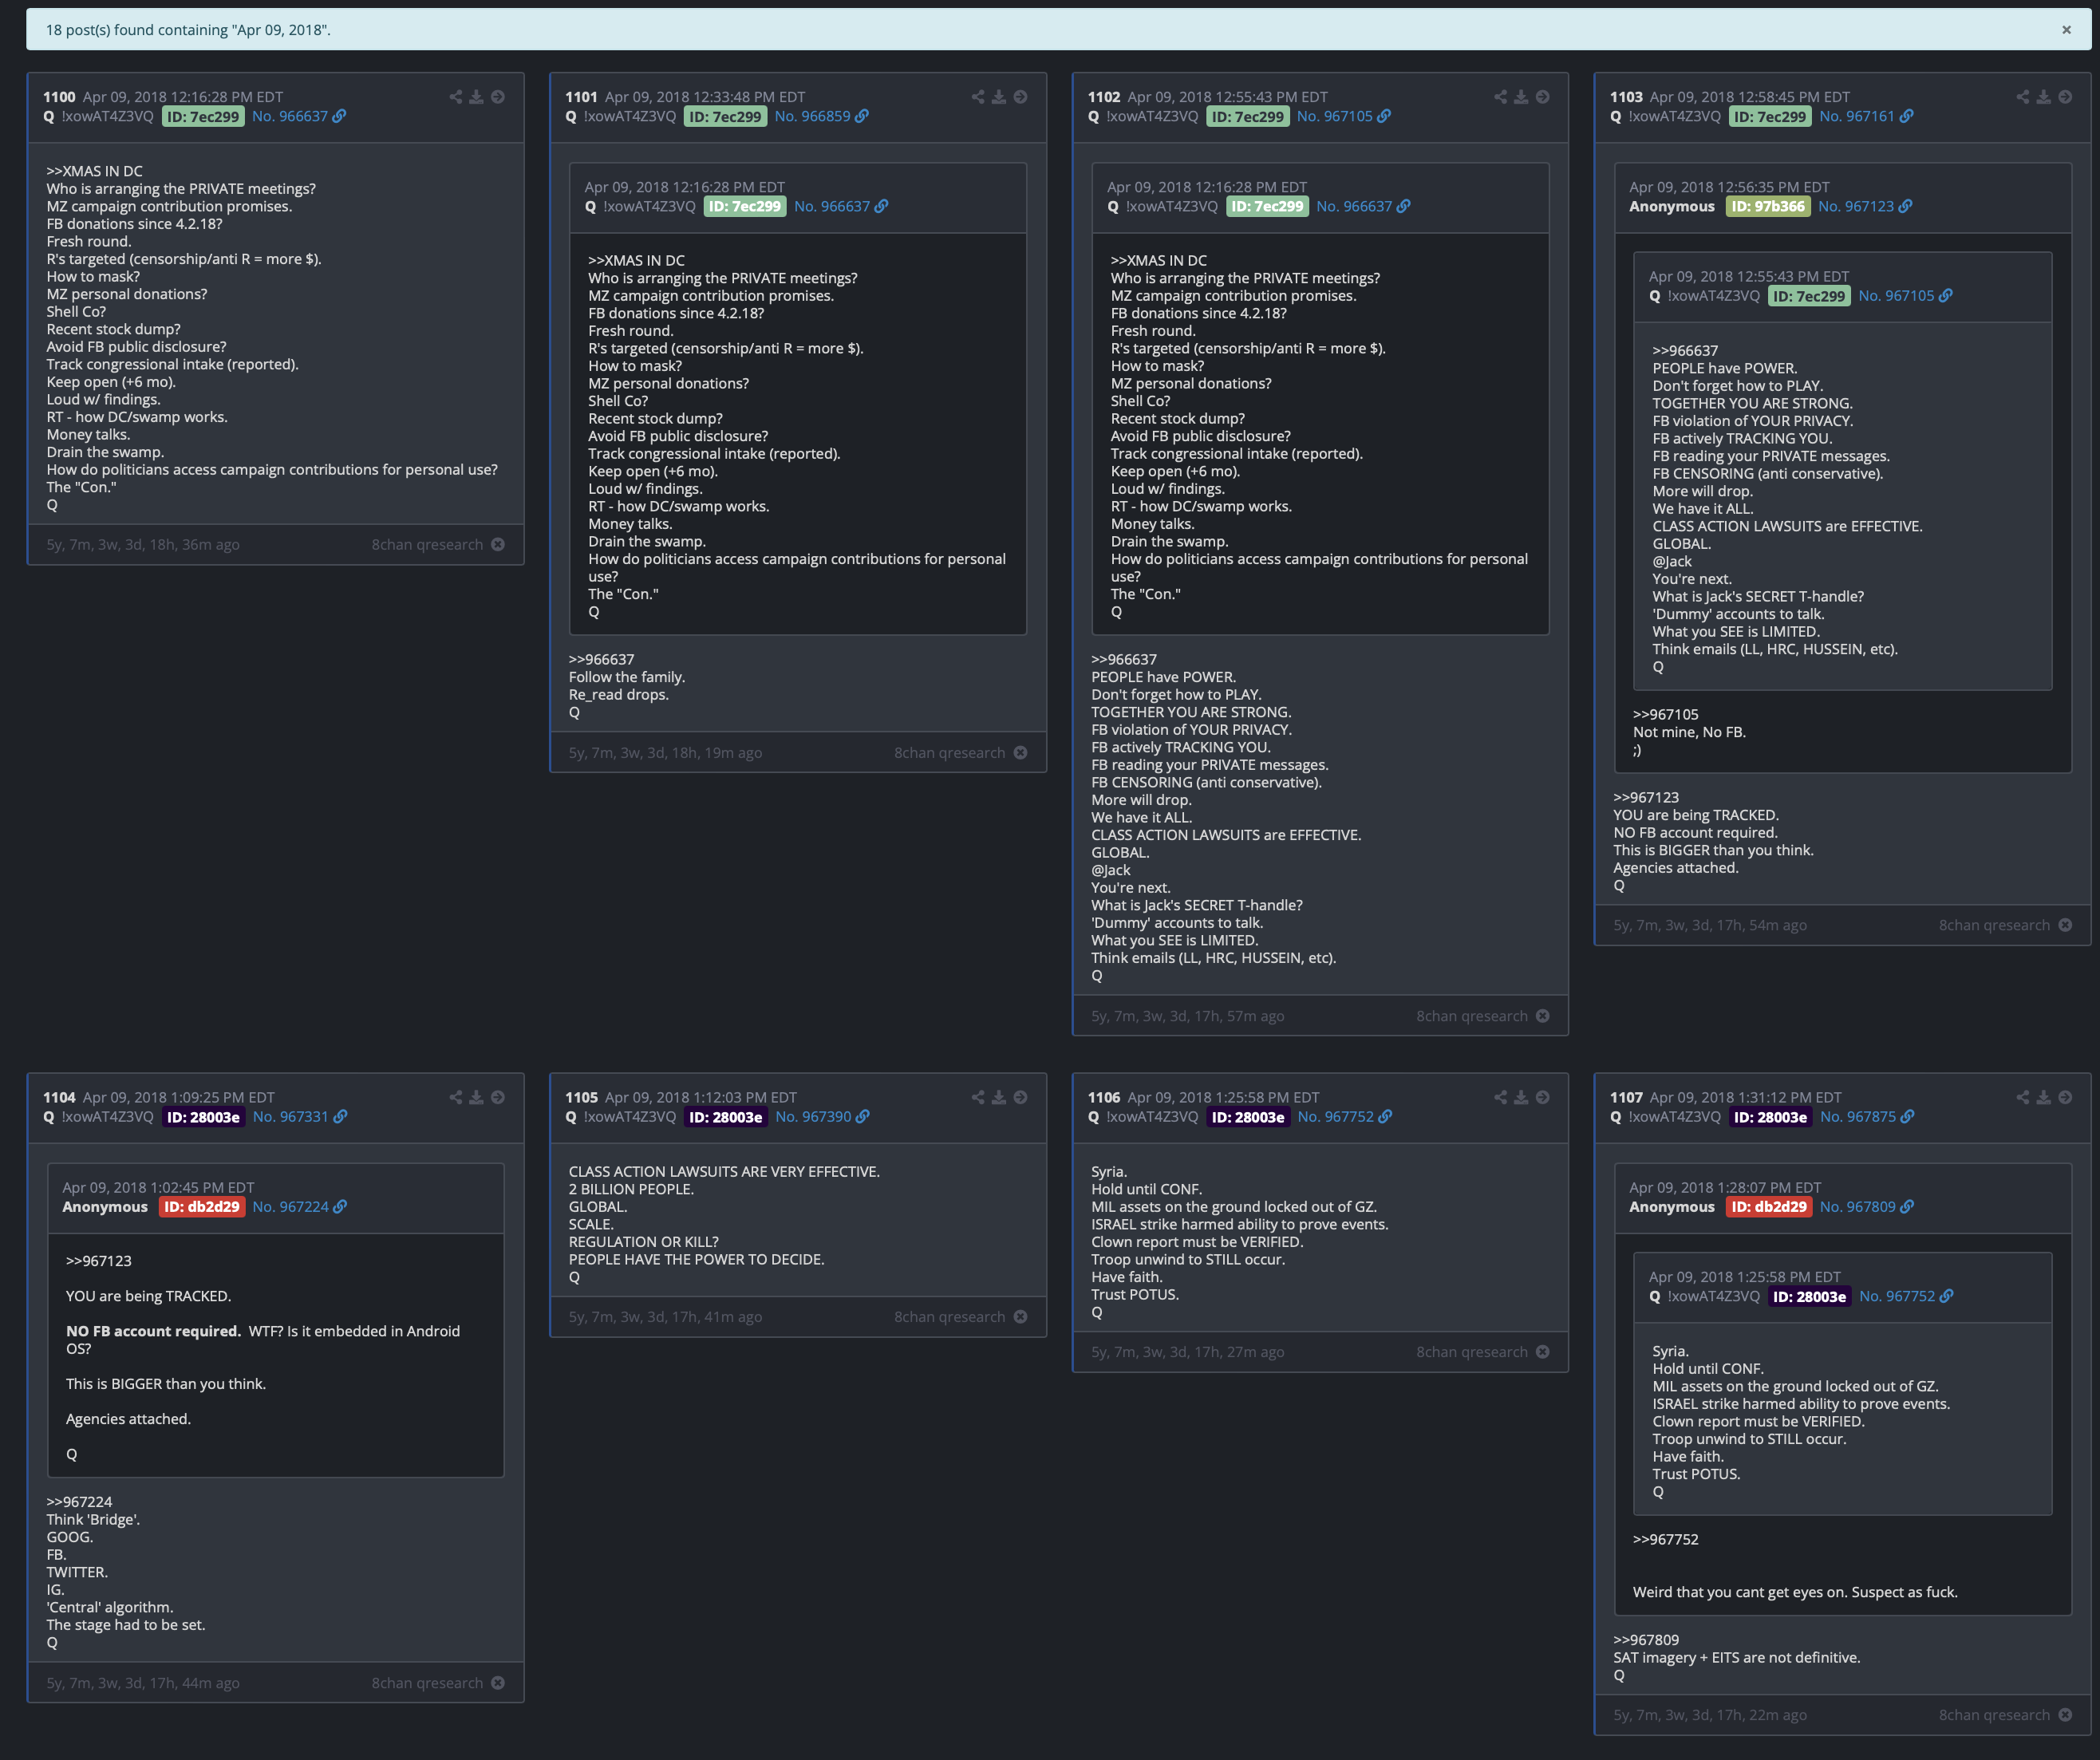Share post 1100
Image resolution: width=2100 pixels, height=1760 pixels.
coord(456,97)
